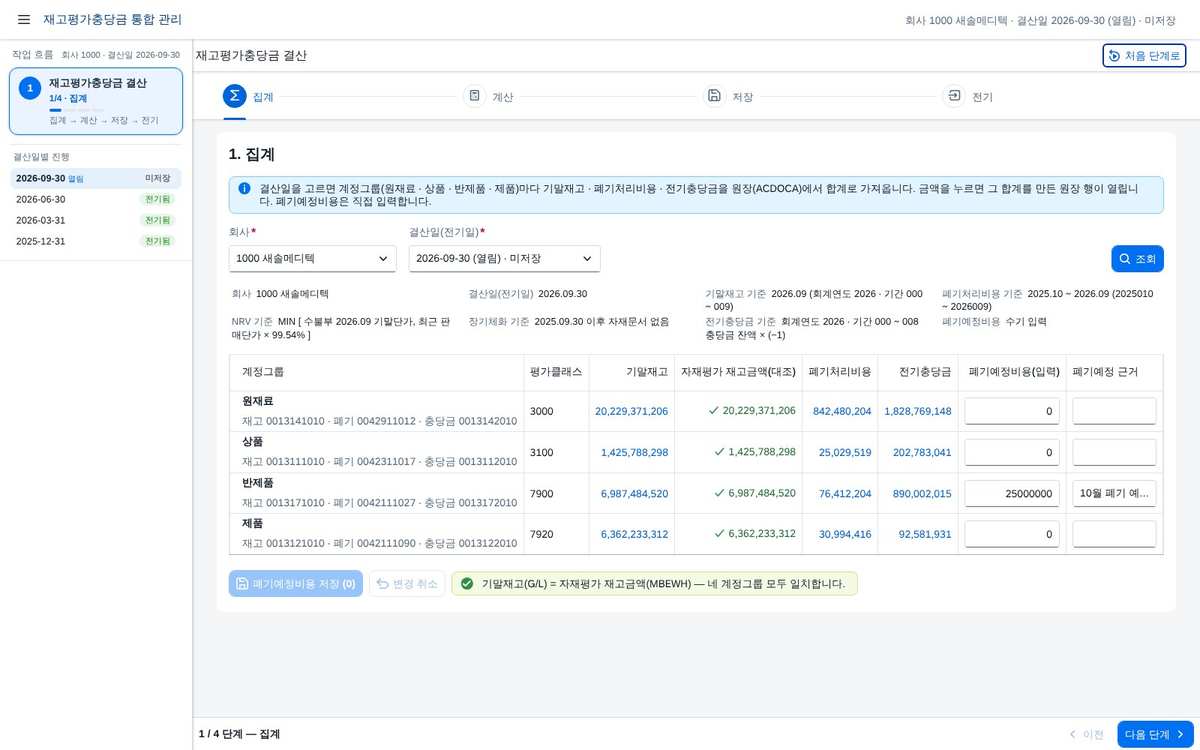Viewport: 1200px width, 750px height.
Task: Select the 저장 floppy disk step icon
Action: point(714,96)
